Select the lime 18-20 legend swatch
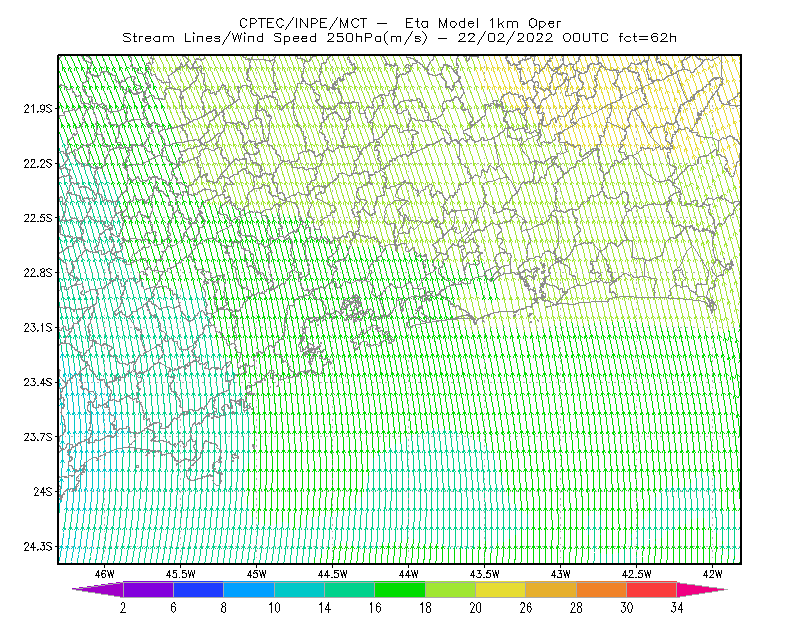 click(x=451, y=589)
